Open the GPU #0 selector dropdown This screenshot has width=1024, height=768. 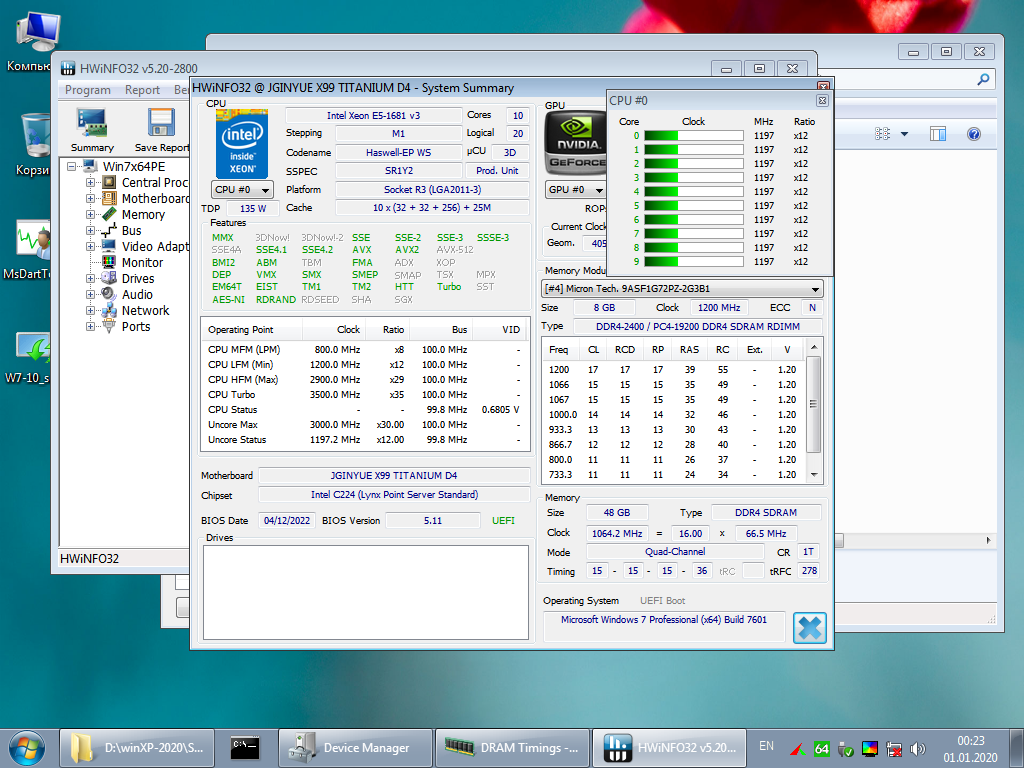click(575, 190)
